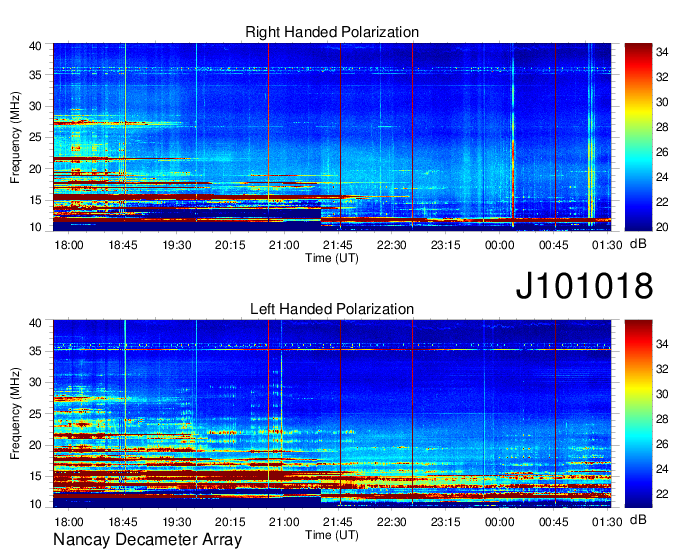
Task: Click 23:15 tick on Right Handed plot
Action: (445, 245)
